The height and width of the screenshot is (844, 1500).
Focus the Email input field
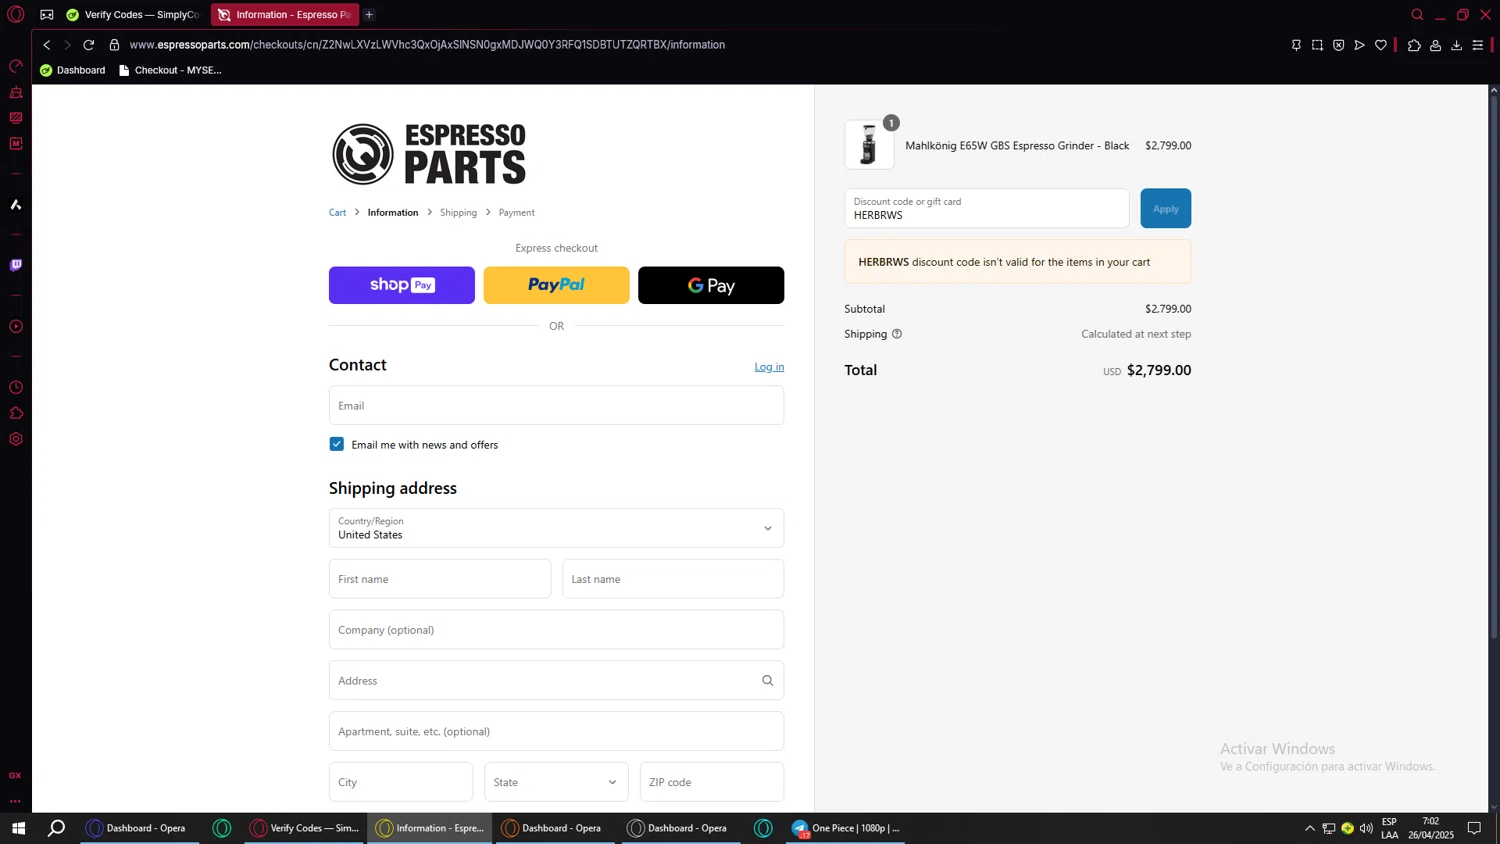[556, 405]
